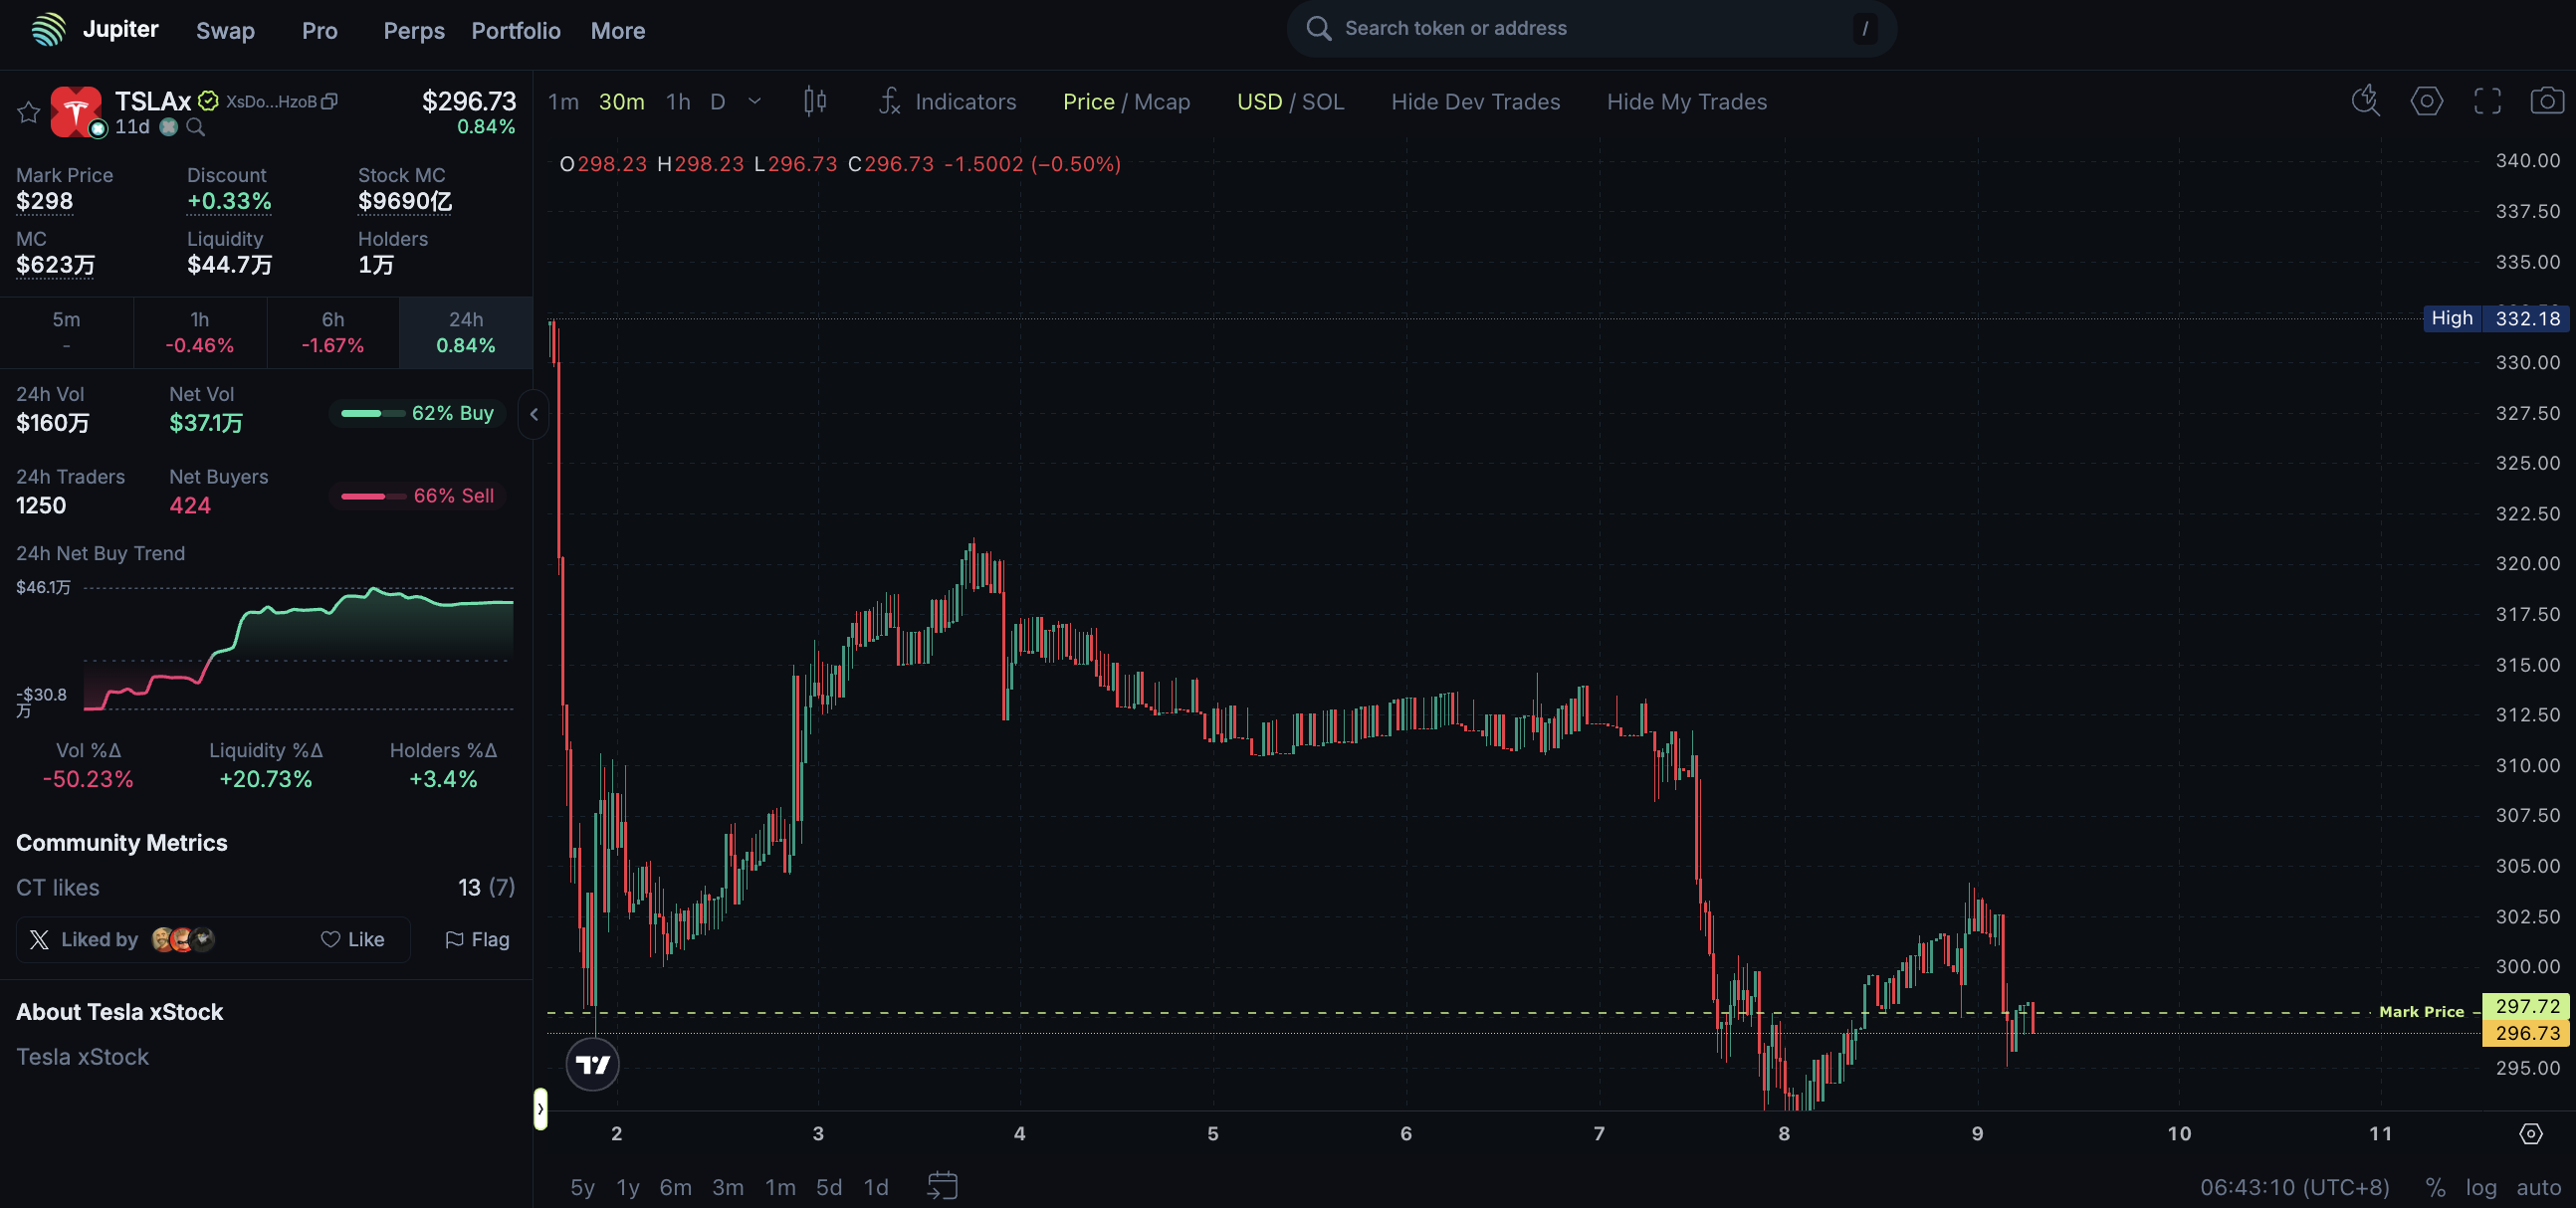
Task: Open the chart settings hexagon icon
Action: (x=2426, y=101)
